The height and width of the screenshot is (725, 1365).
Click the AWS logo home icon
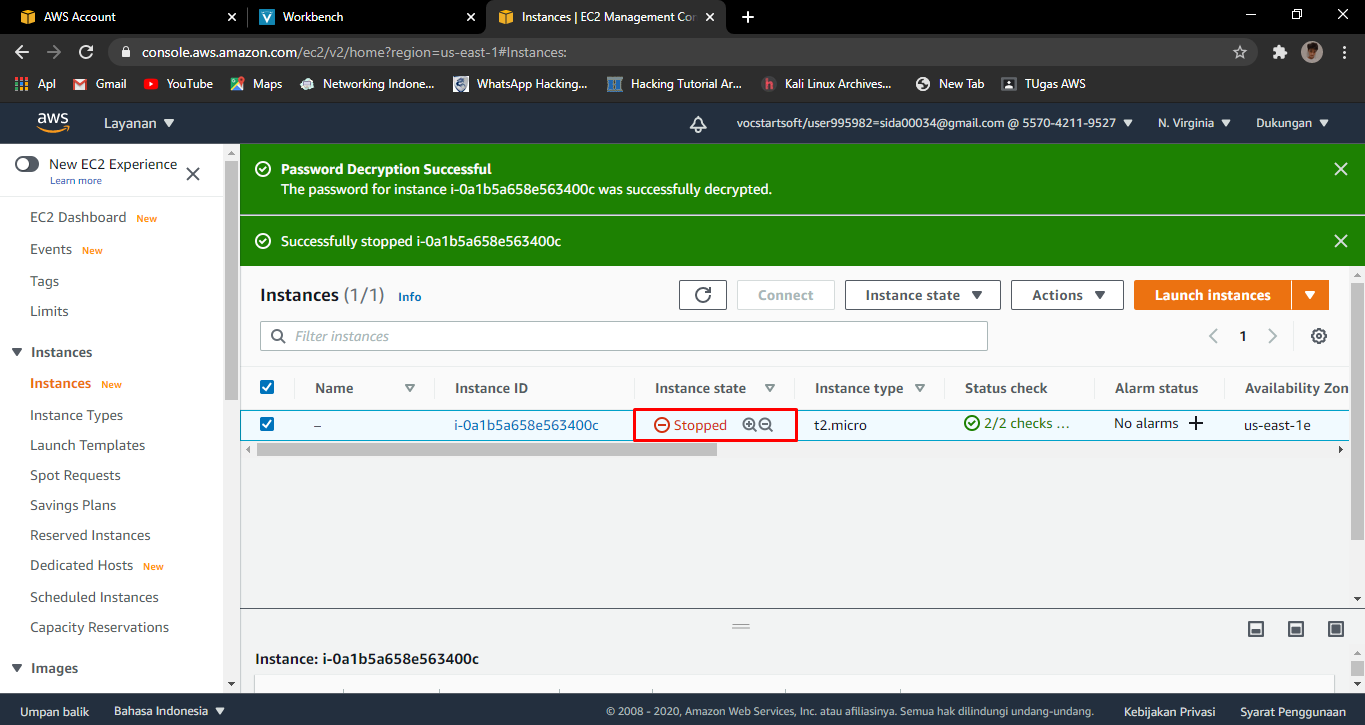click(x=52, y=122)
